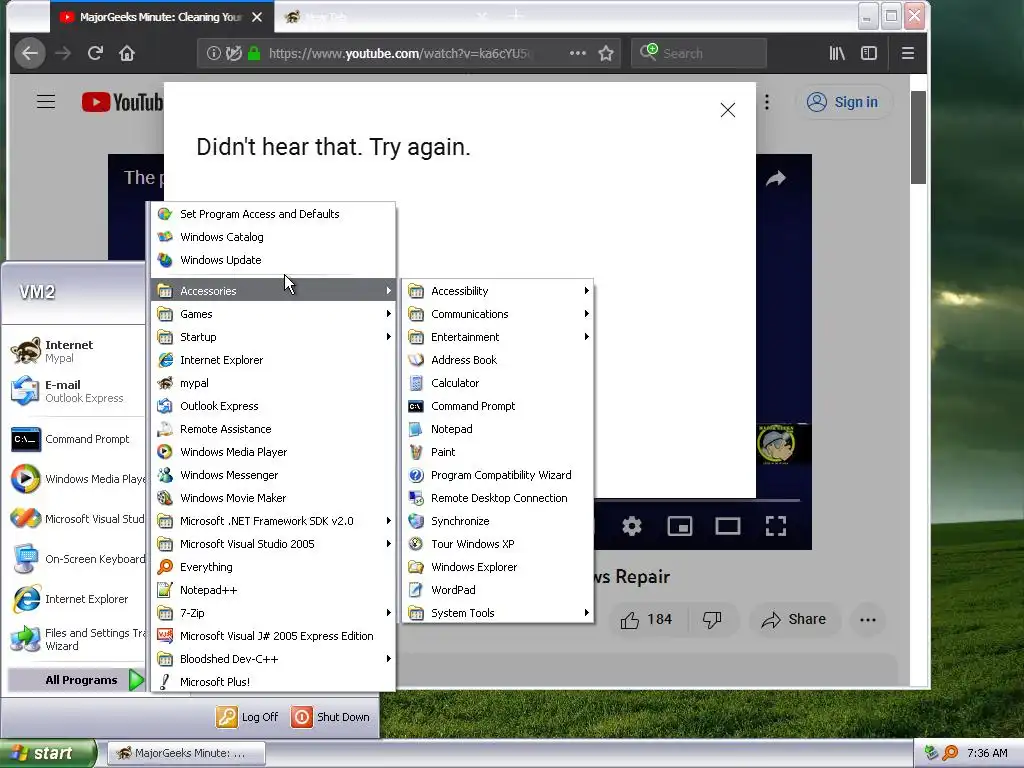Expand Entertainment submenu
1024x768 pixels.
pyautogui.click(x=497, y=337)
